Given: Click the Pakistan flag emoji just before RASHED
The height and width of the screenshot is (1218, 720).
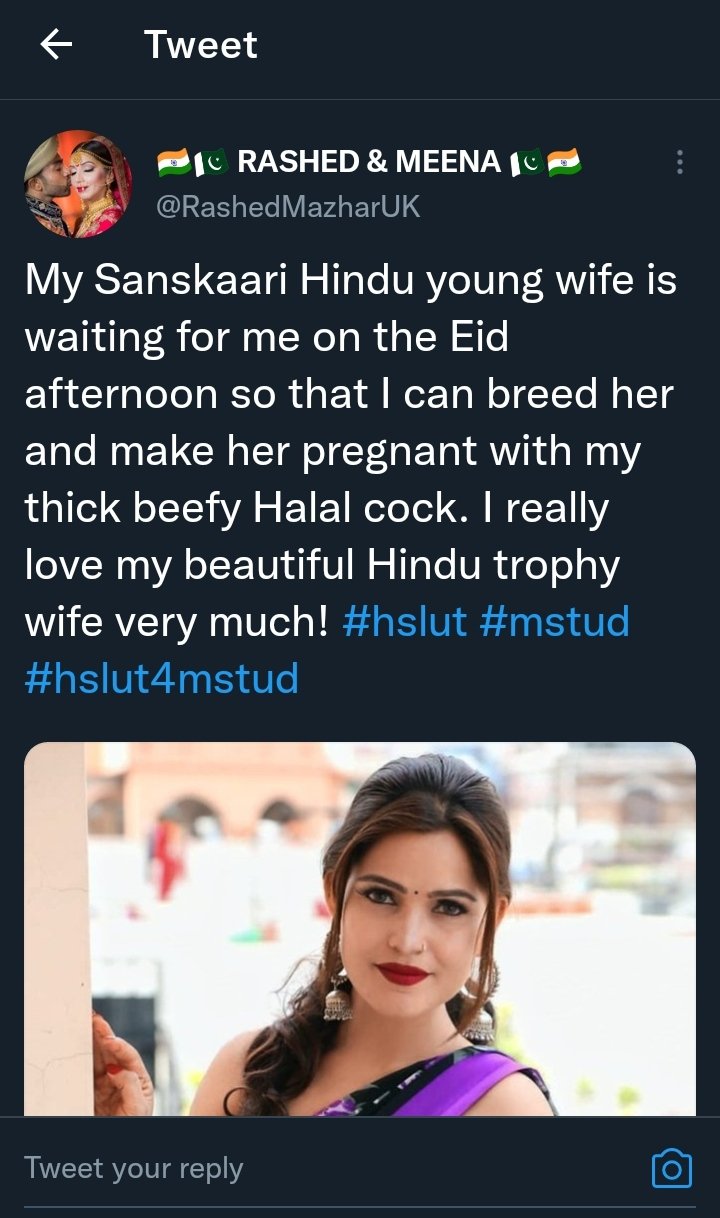Looking at the screenshot, I should [x=211, y=161].
